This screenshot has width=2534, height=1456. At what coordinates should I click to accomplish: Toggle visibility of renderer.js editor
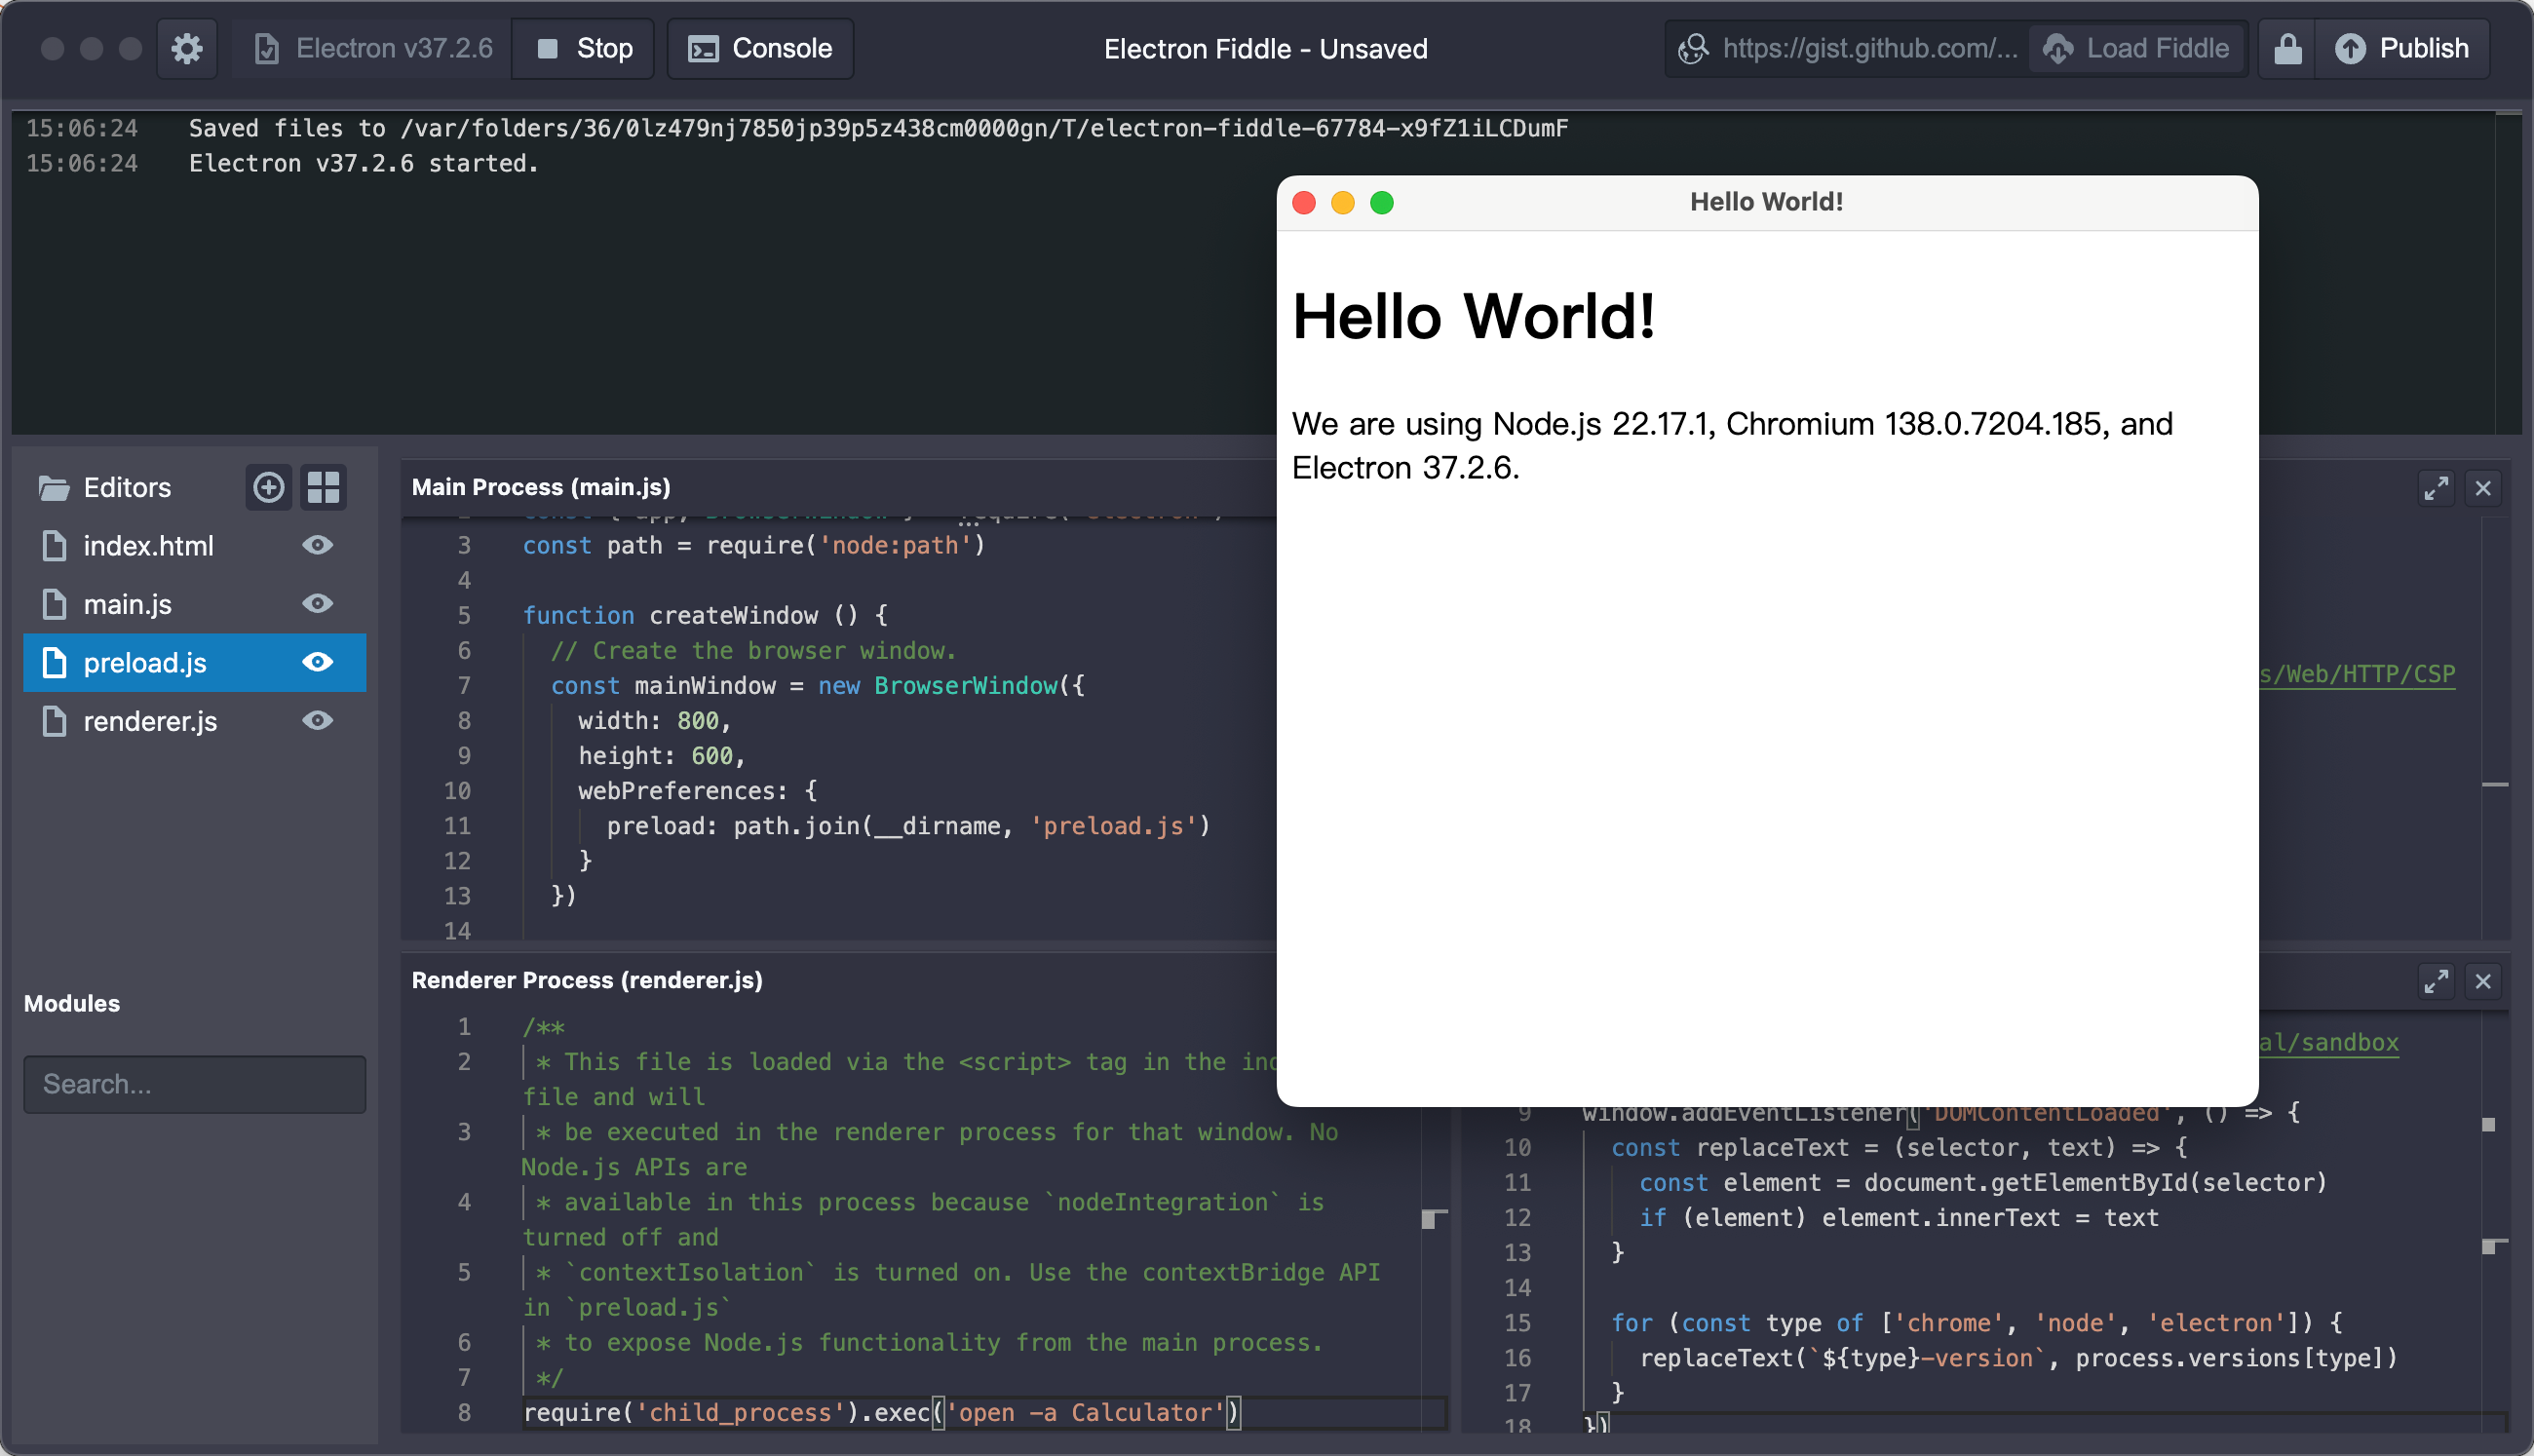pos(317,721)
